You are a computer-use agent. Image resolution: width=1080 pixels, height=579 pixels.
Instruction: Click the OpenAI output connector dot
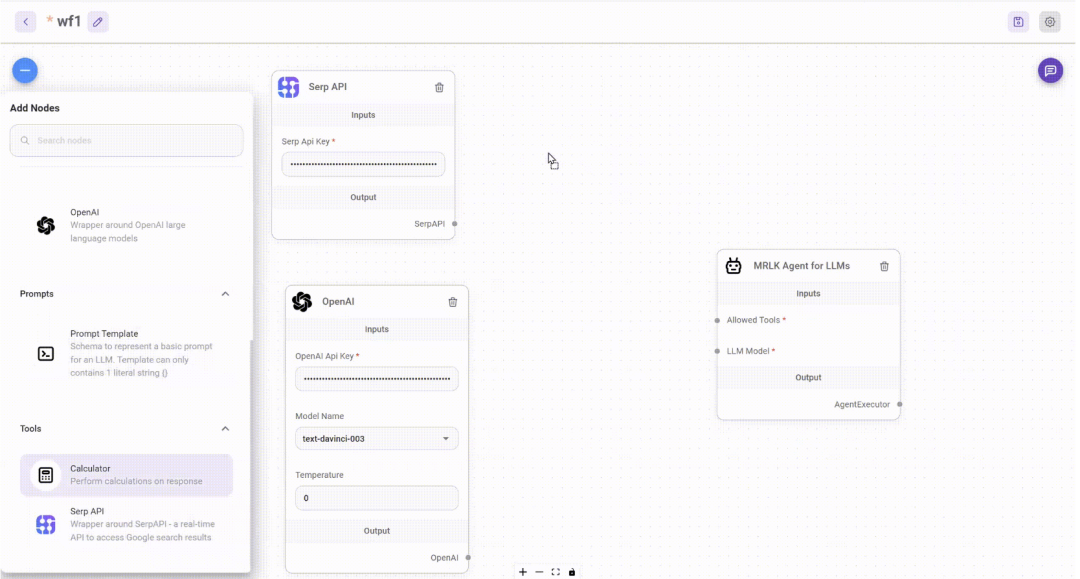tap(468, 558)
